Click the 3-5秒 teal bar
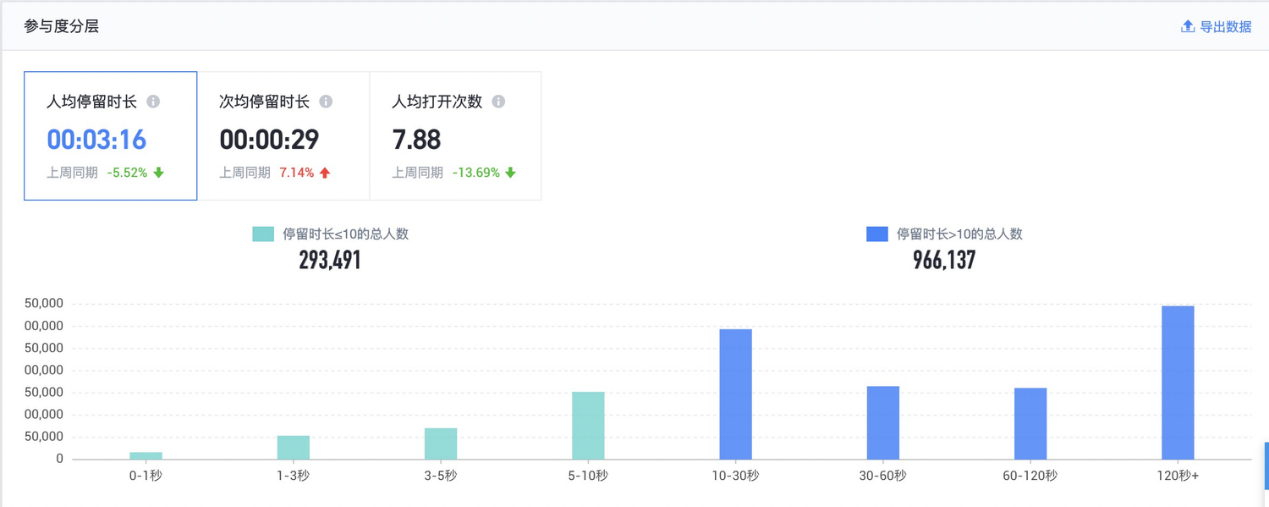1269x507 pixels. point(441,443)
